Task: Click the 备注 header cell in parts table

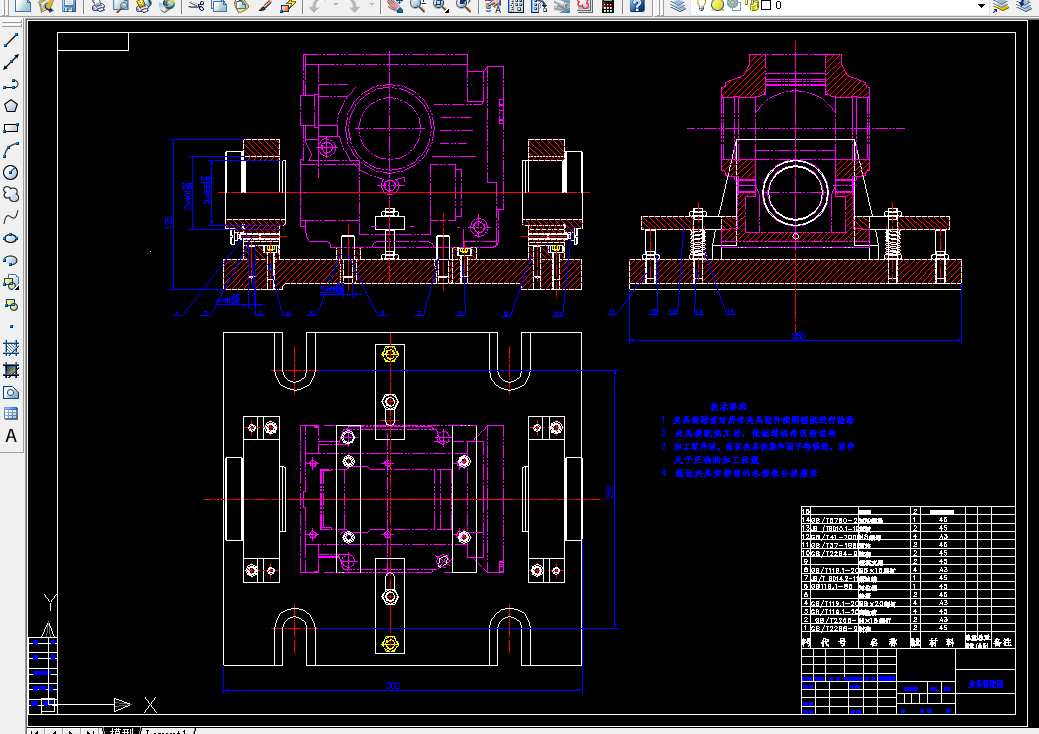Action: [1002, 642]
